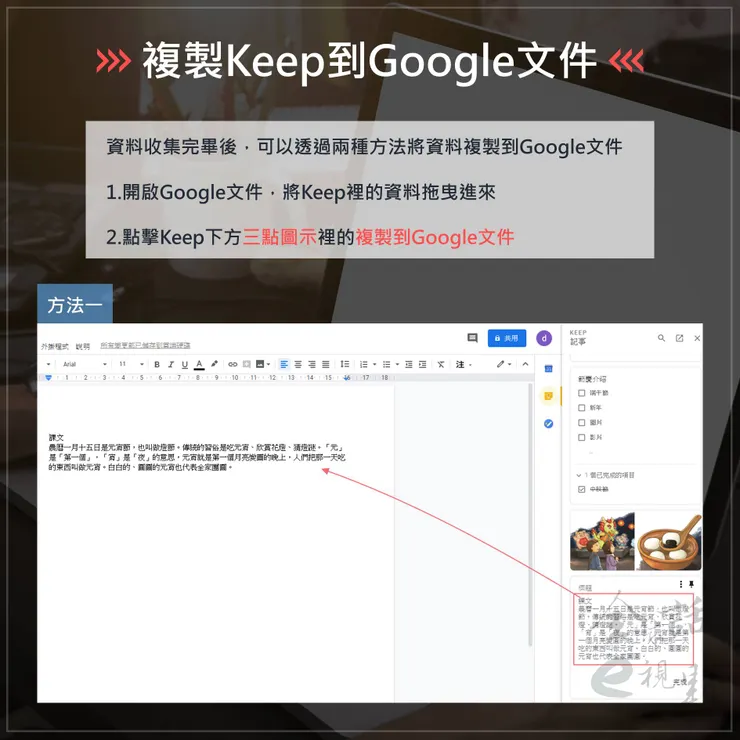Toggle bold formatting in Docs toolbar

(x=157, y=364)
